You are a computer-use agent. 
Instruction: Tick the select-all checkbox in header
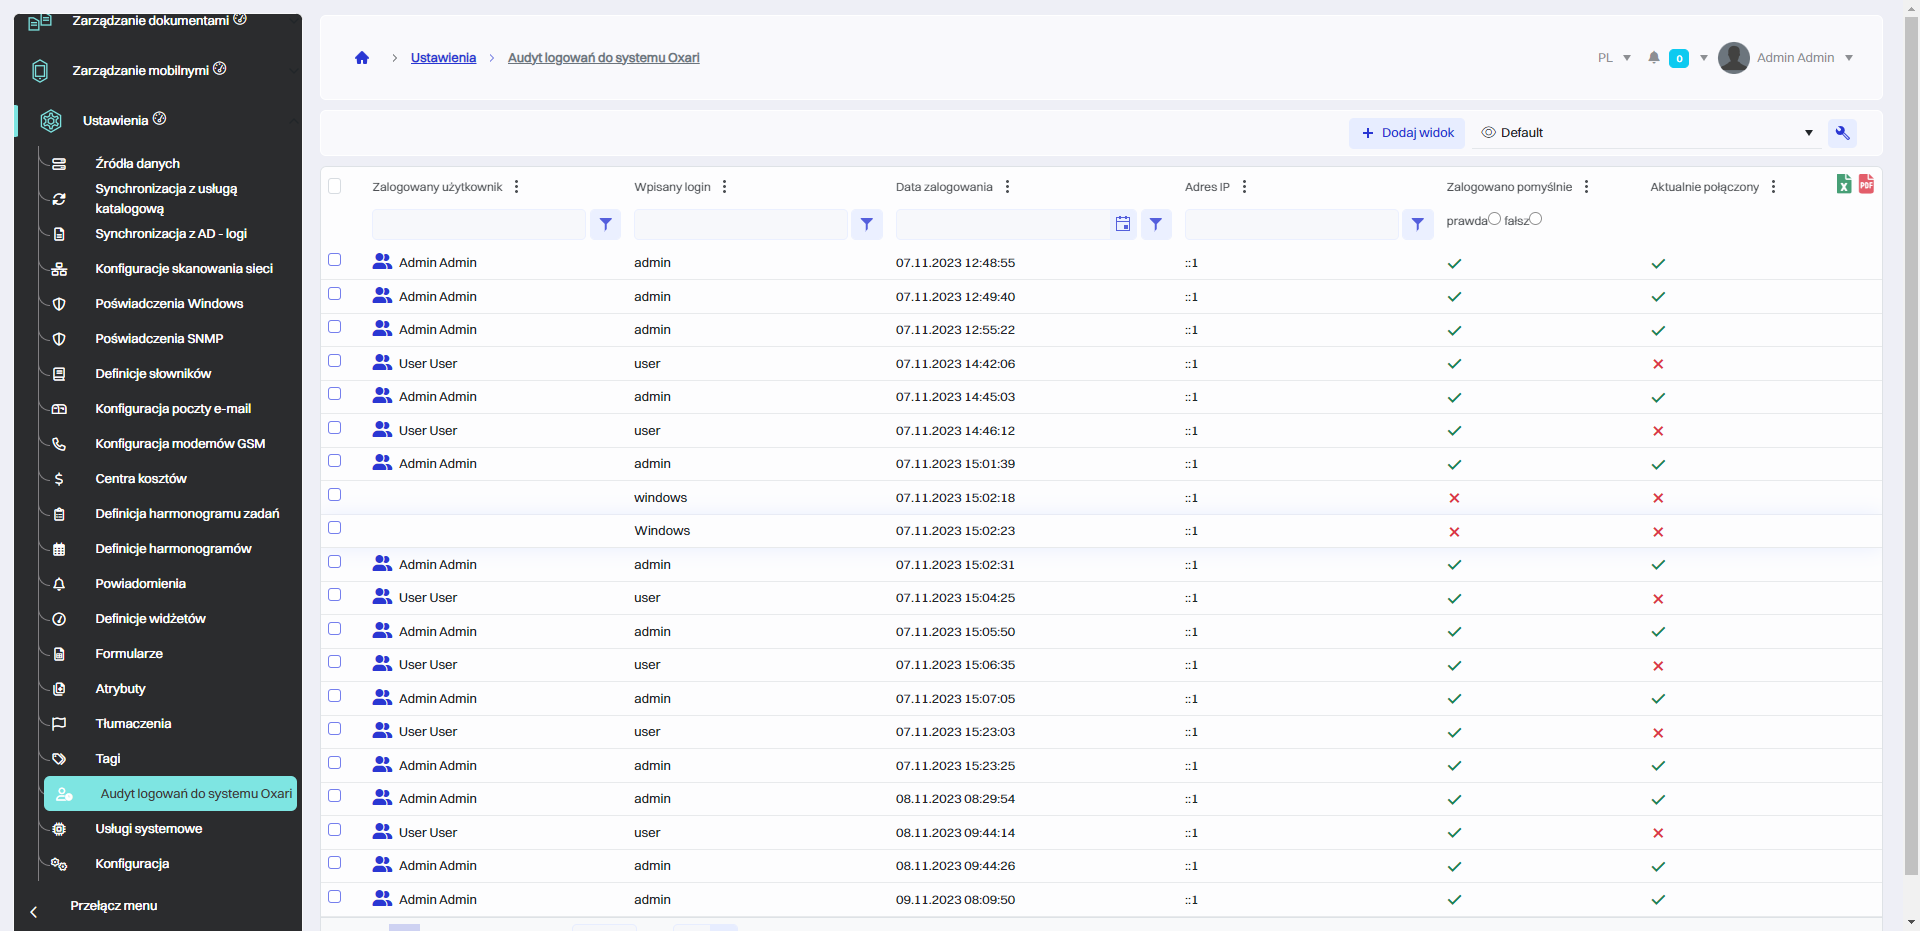coord(335,186)
